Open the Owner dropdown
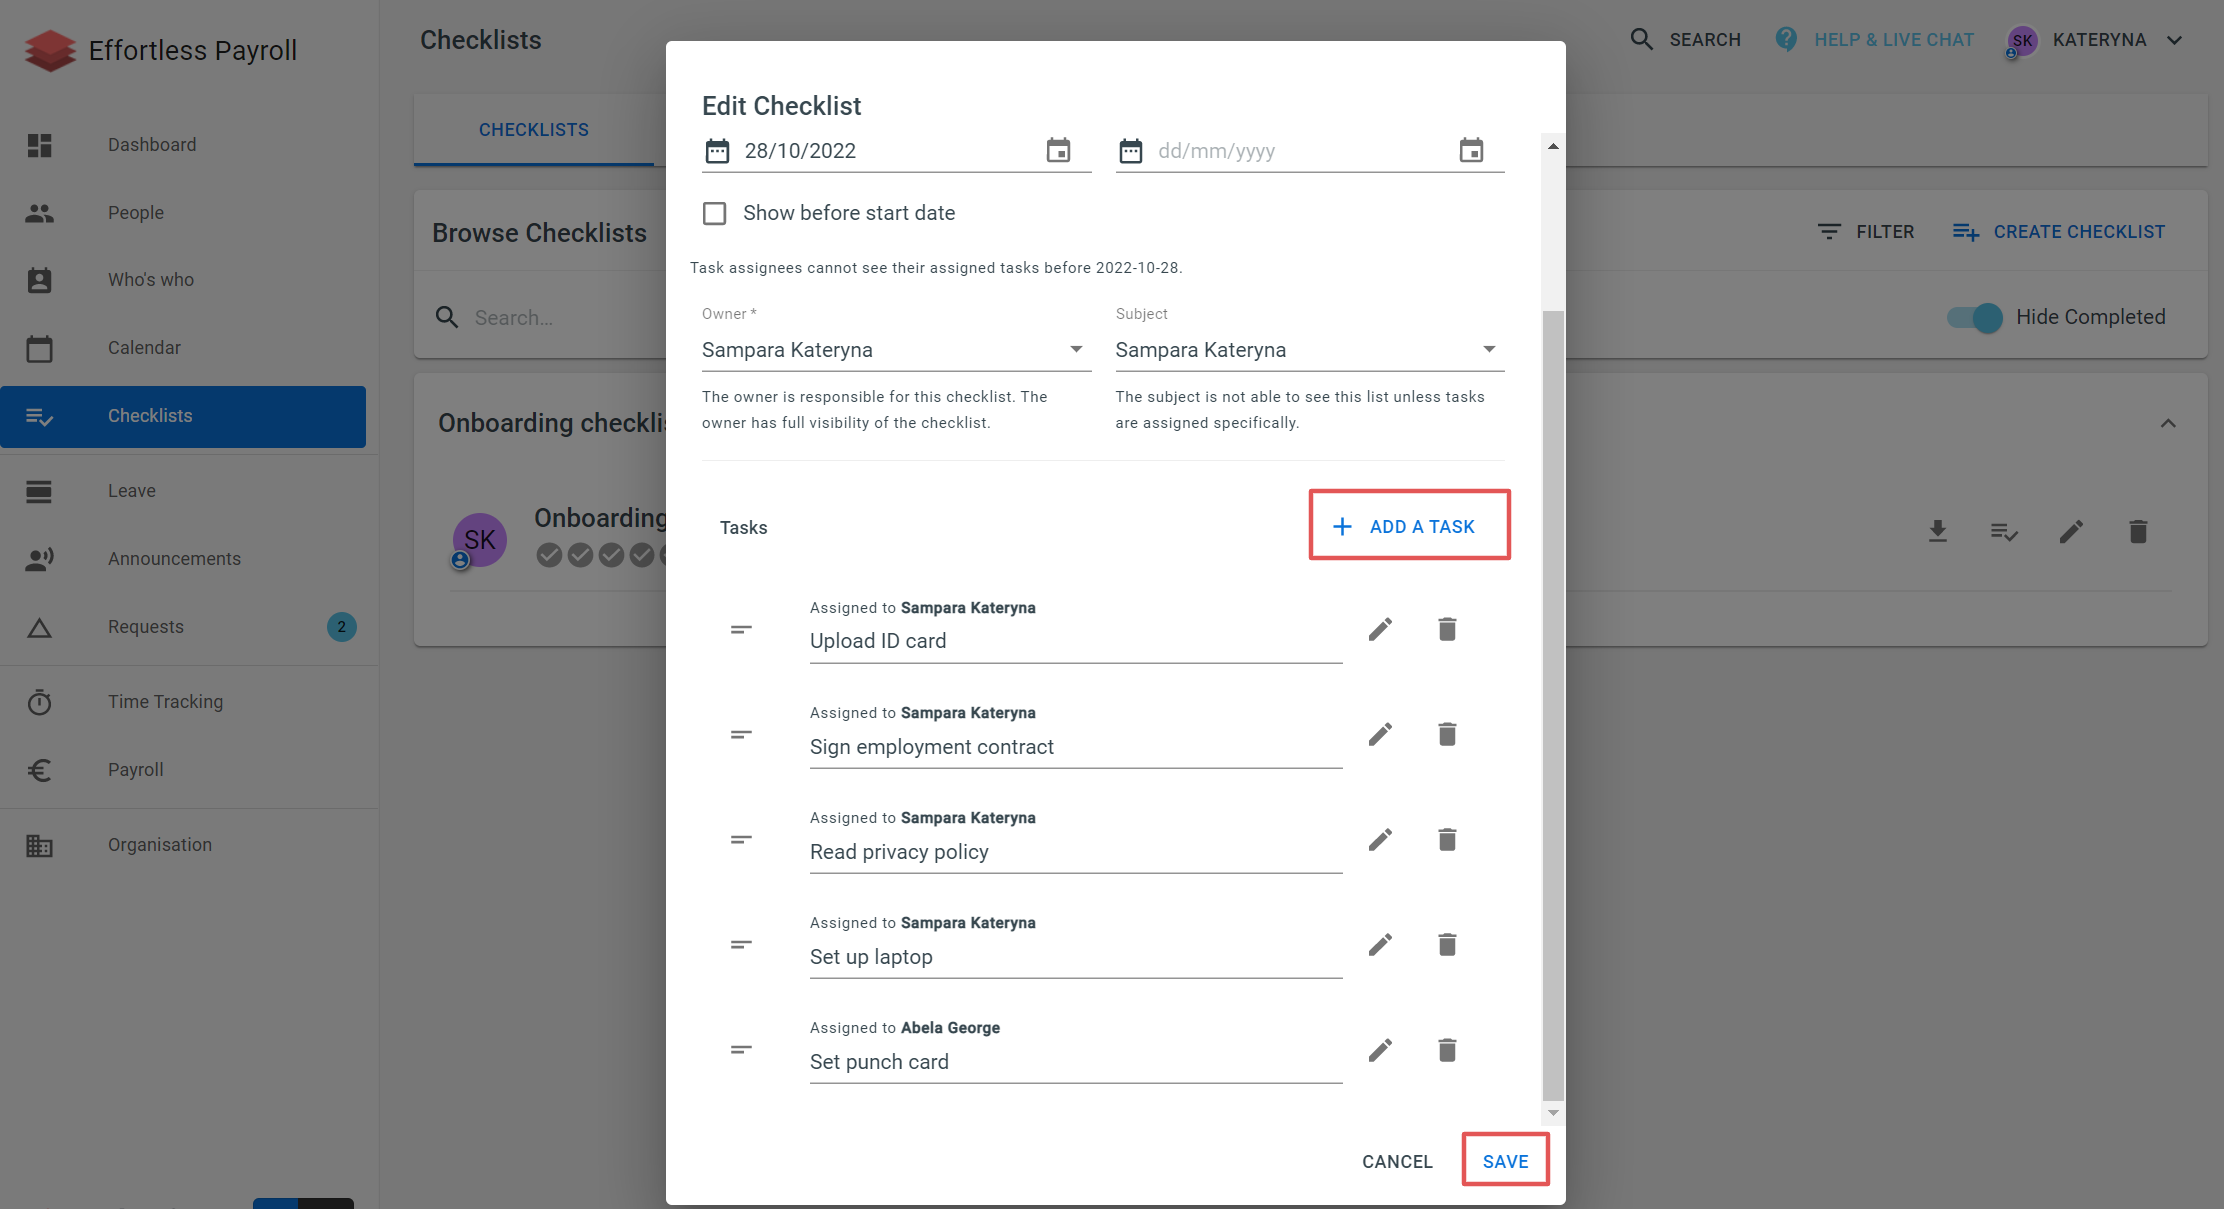 point(896,350)
